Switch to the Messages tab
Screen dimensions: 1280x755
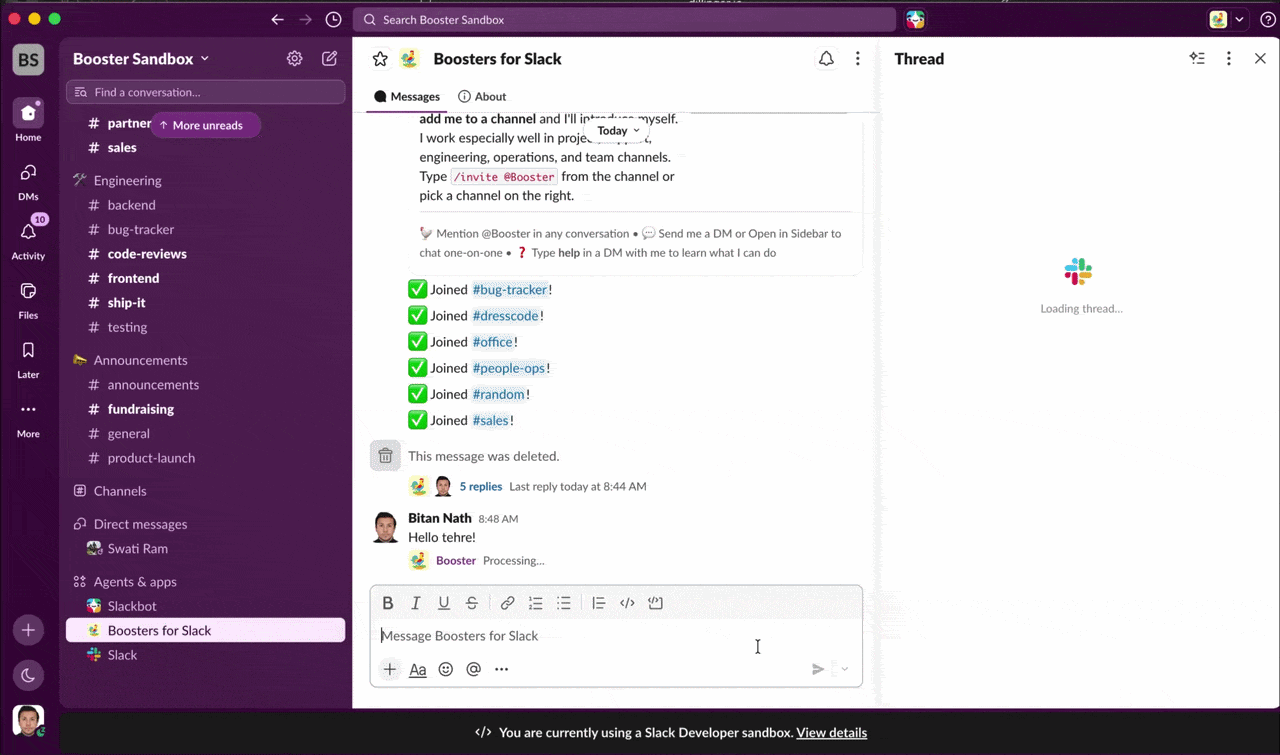click(407, 97)
